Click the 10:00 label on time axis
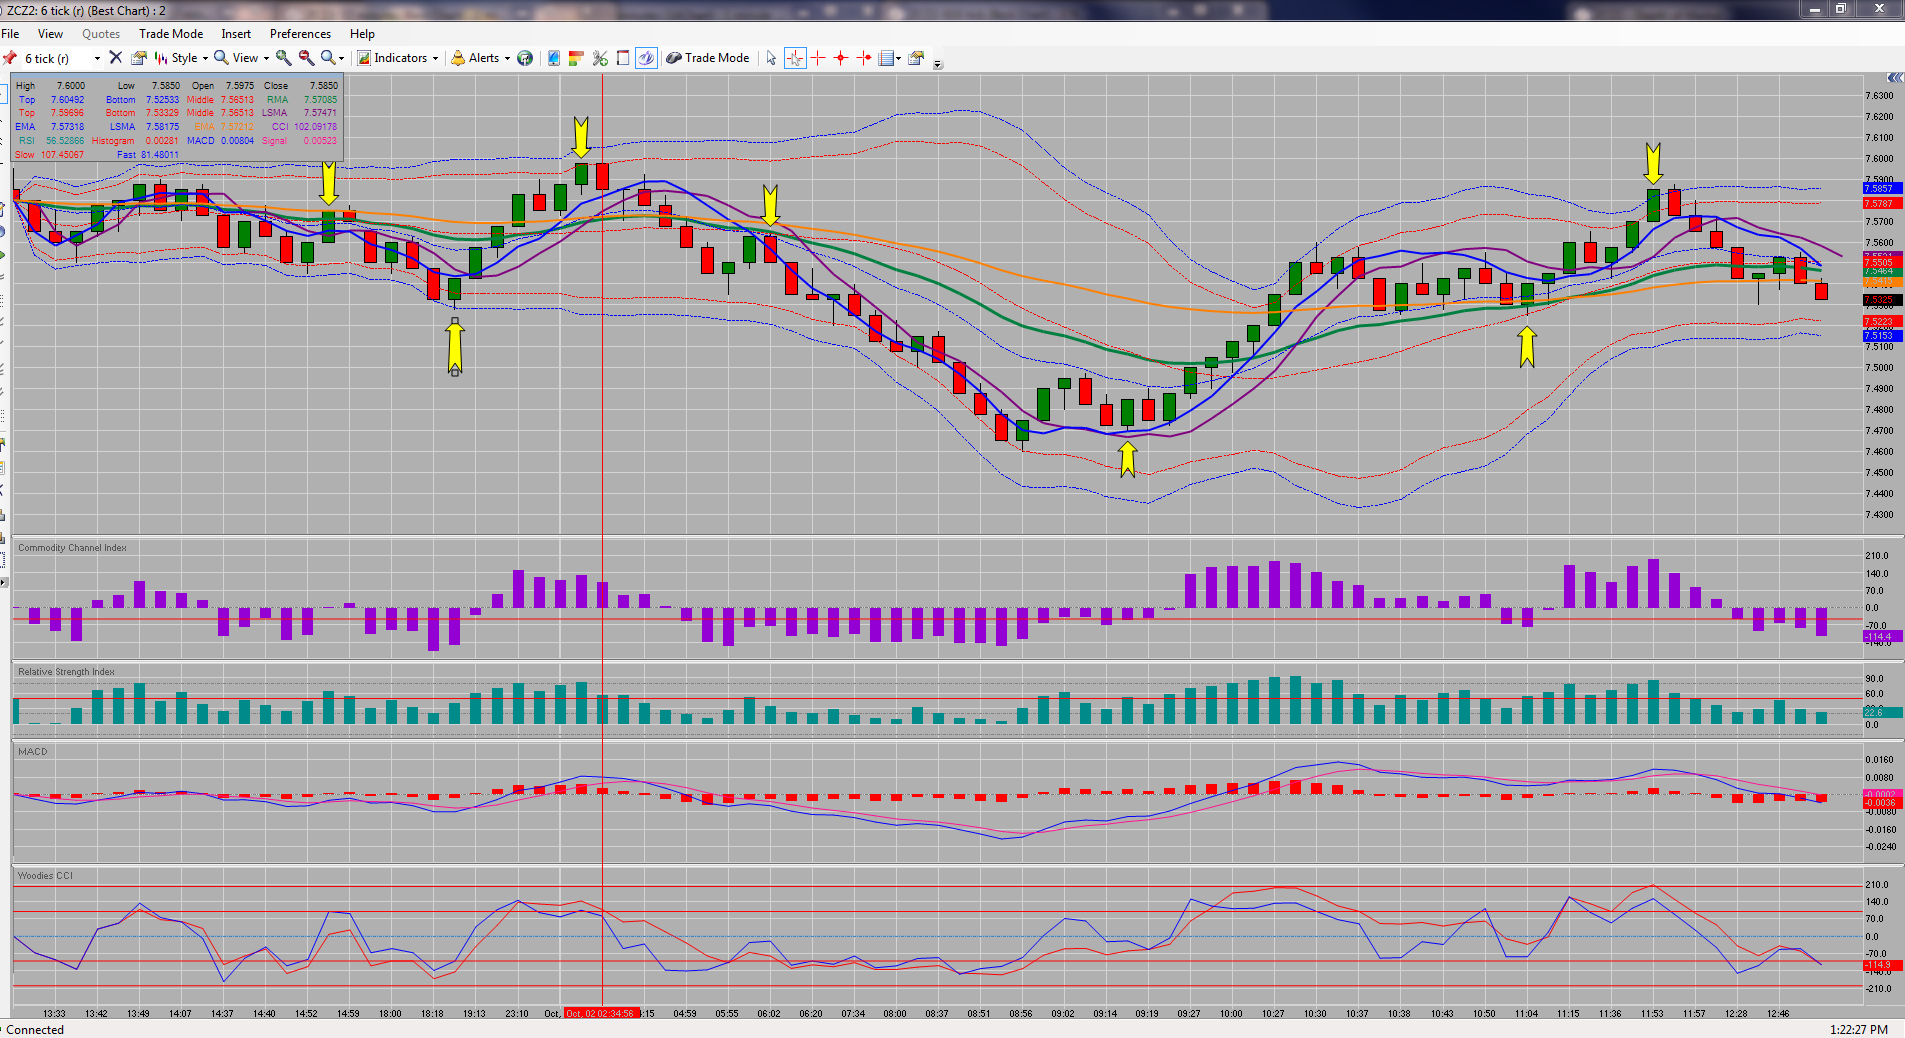Viewport: 1905px width, 1038px height. (x=1231, y=1014)
